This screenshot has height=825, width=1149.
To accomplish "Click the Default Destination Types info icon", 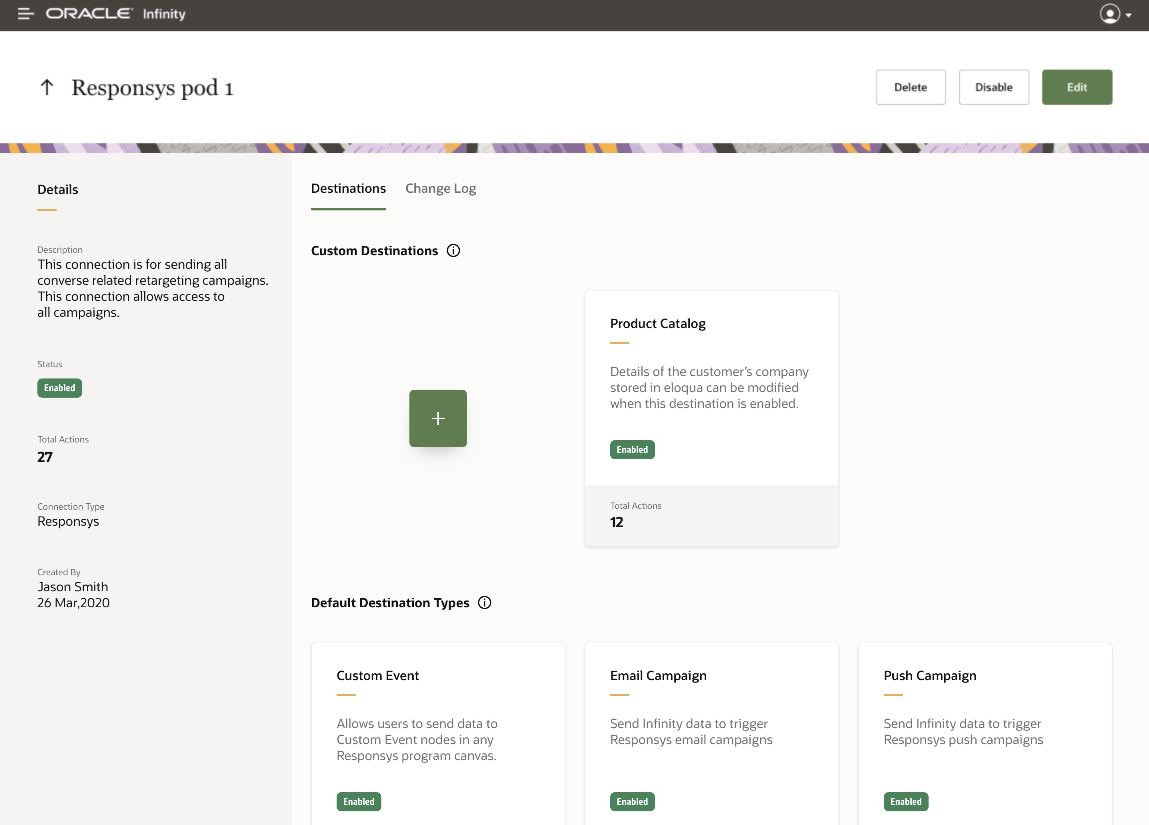I will click(485, 603).
